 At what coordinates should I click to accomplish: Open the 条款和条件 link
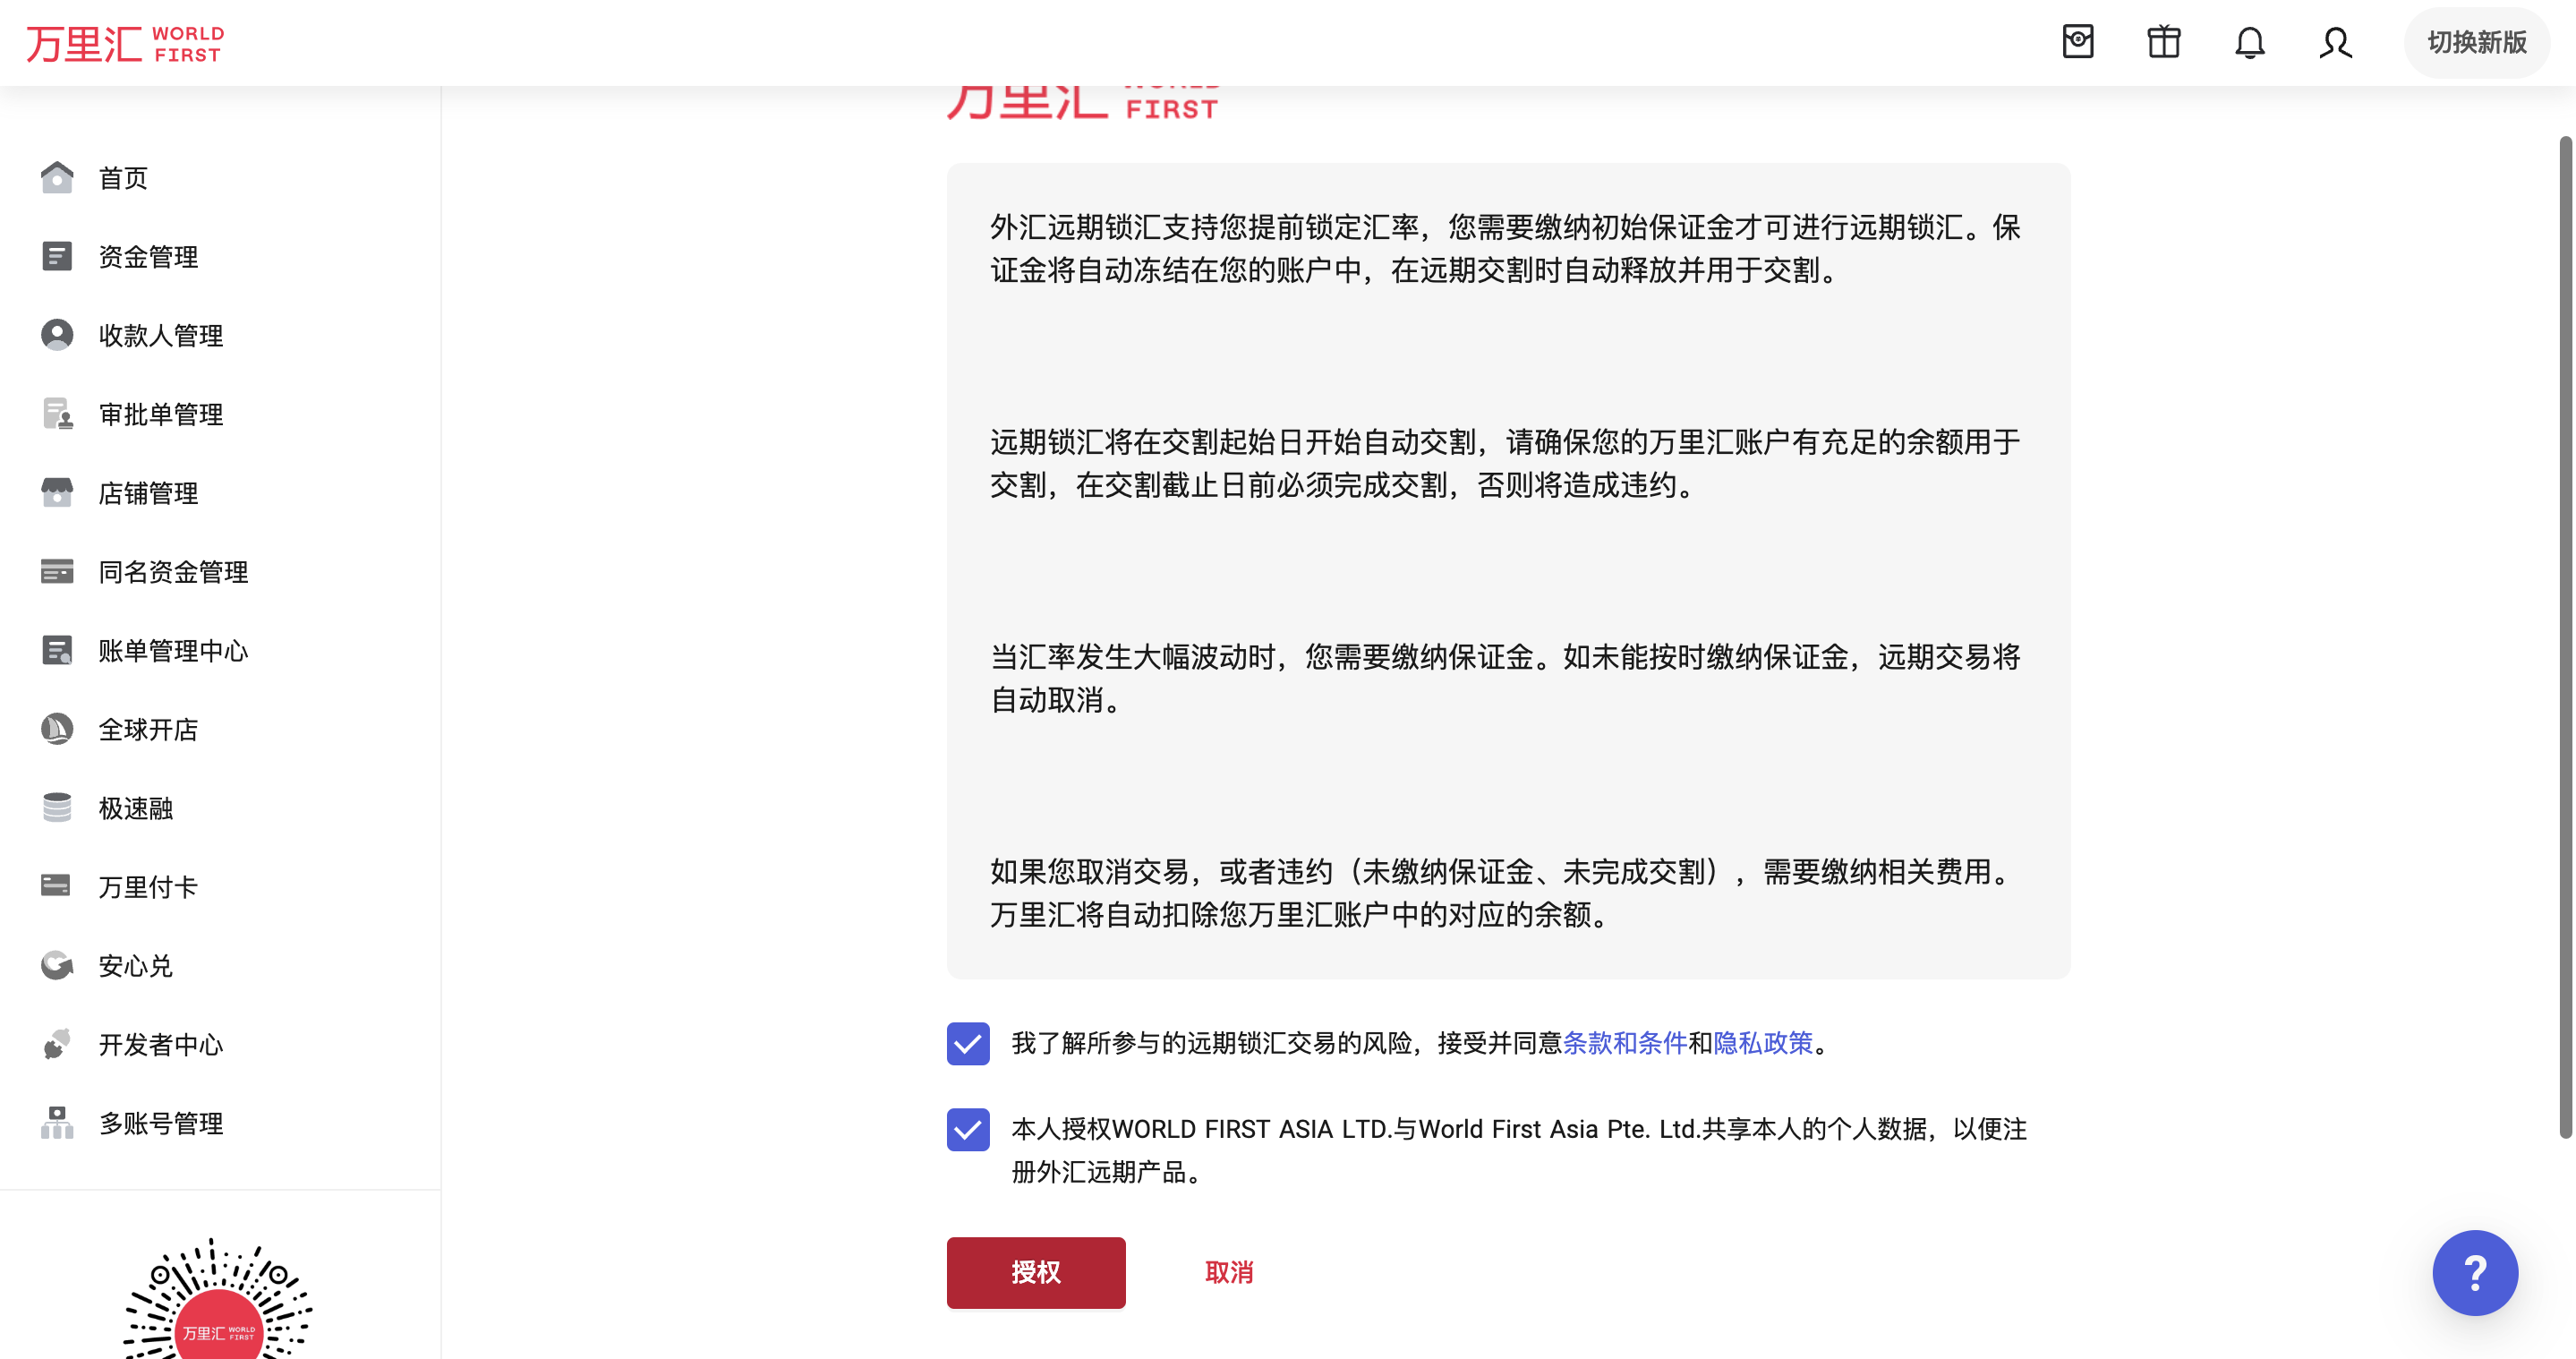(x=1624, y=1043)
